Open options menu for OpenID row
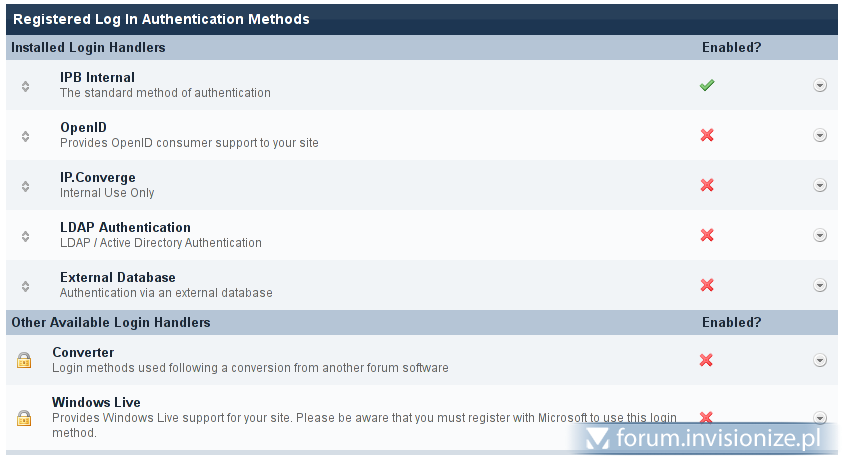Viewport: 842px width, 456px height. (820, 135)
